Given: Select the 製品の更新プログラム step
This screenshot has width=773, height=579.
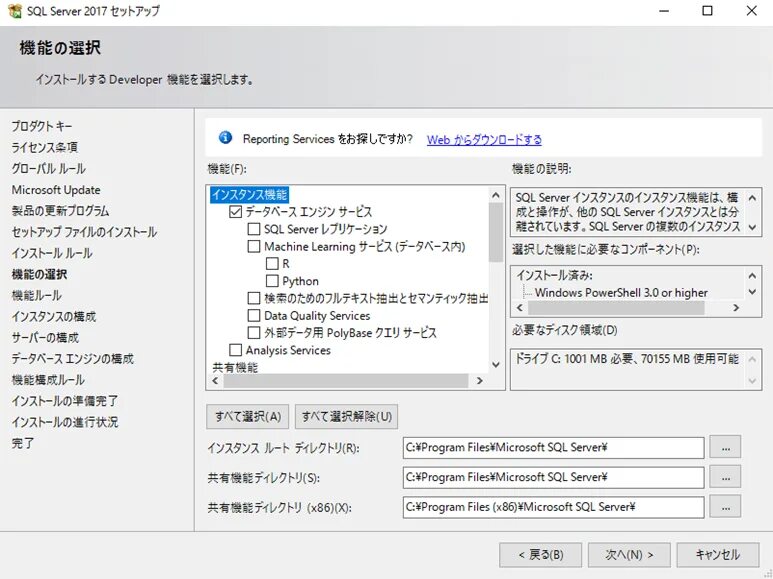Looking at the screenshot, I should point(60,211).
